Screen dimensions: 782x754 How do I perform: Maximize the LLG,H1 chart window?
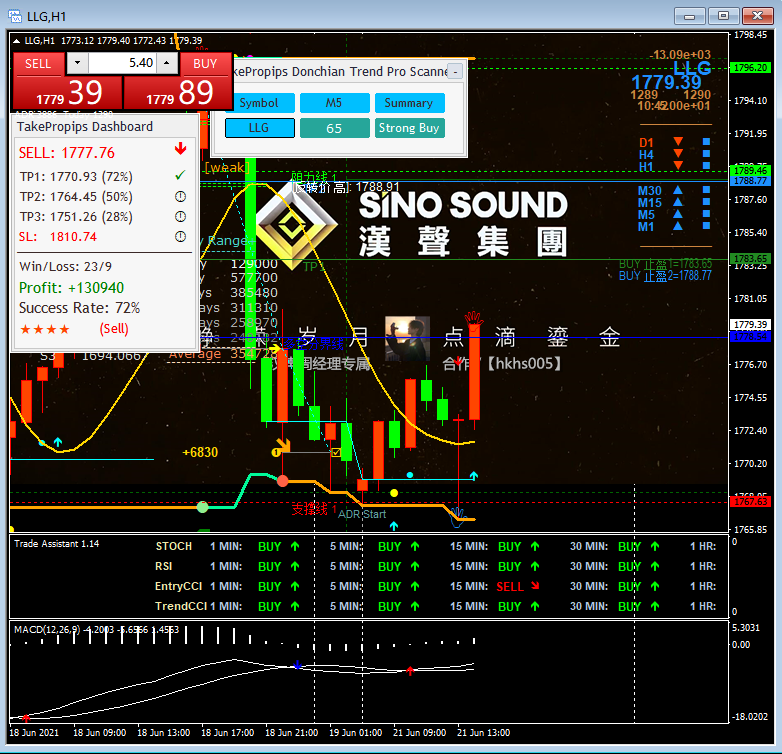click(723, 16)
